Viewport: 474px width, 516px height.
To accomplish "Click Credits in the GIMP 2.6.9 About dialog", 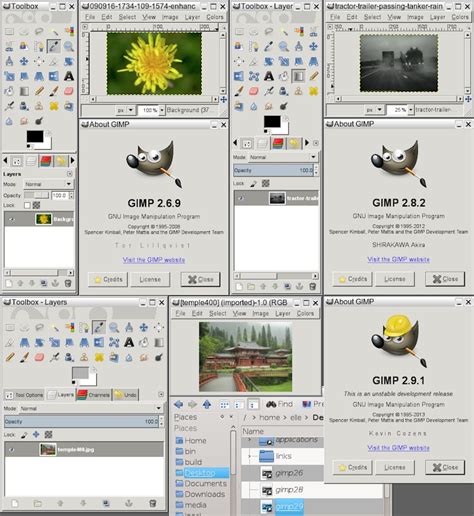I will point(108,279).
